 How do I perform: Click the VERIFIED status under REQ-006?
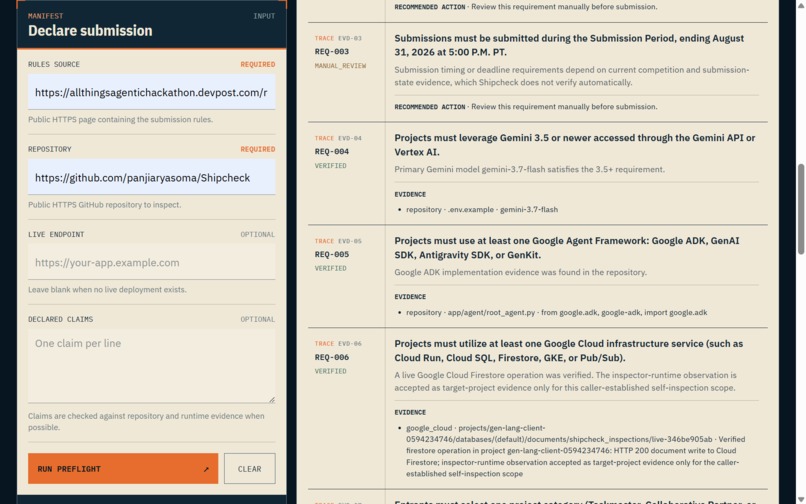pos(331,371)
